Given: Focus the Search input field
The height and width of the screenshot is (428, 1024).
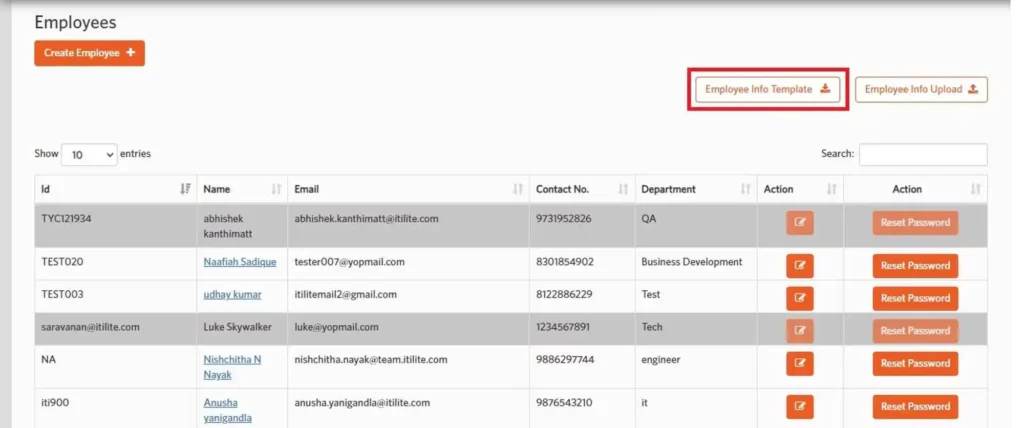Looking at the screenshot, I should [x=923, y=154].
